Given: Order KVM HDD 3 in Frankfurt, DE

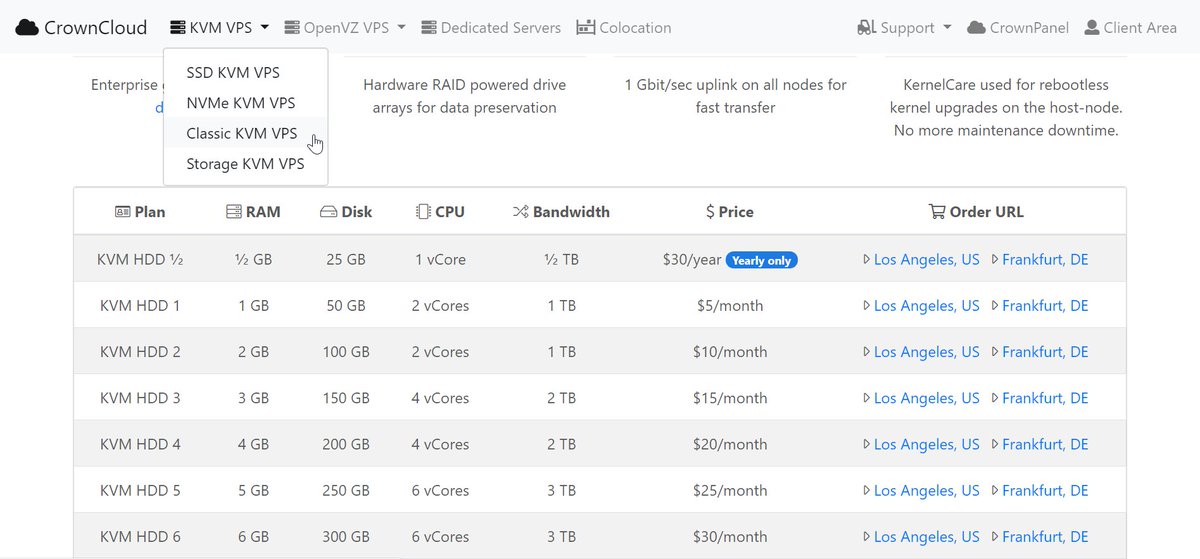Looking at the screenshot, I should click(x=1045, y=398).
